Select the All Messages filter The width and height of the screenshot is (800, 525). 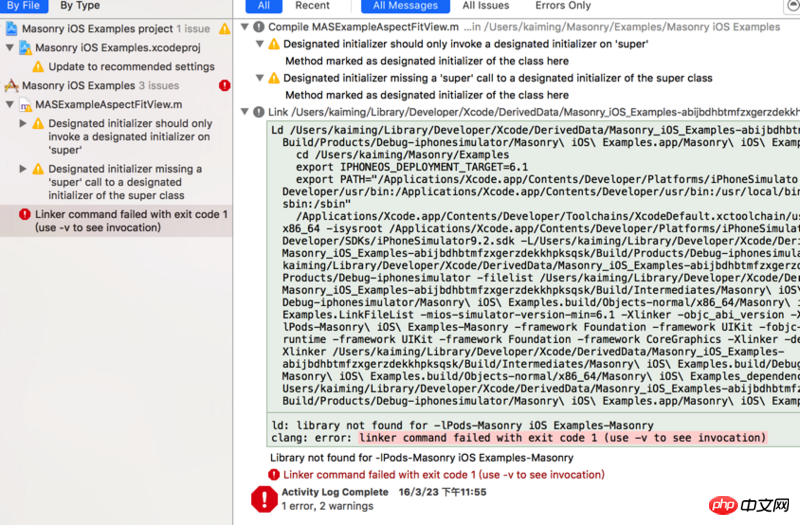(x=405, y=6)
